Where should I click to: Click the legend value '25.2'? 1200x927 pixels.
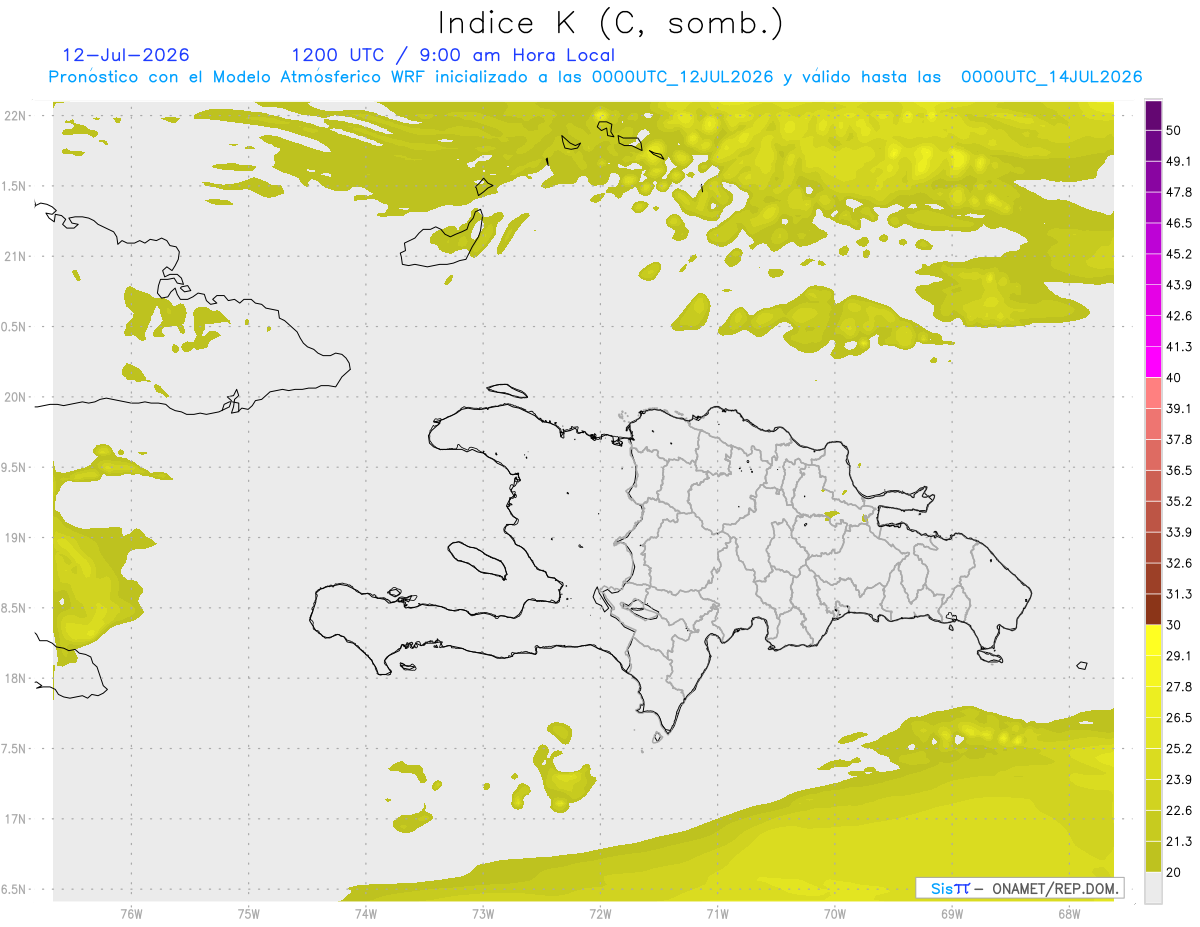(x=1178, y=749)
